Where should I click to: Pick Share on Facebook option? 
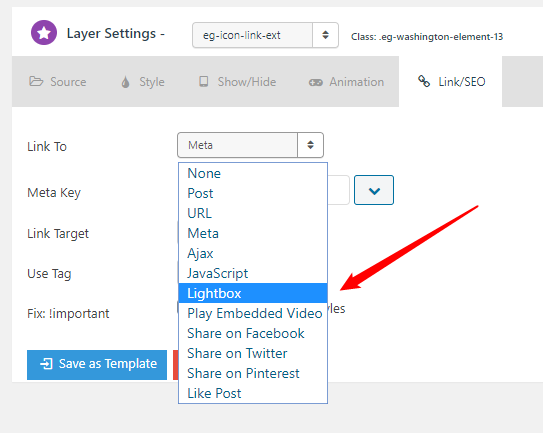[x=253, y=334]
